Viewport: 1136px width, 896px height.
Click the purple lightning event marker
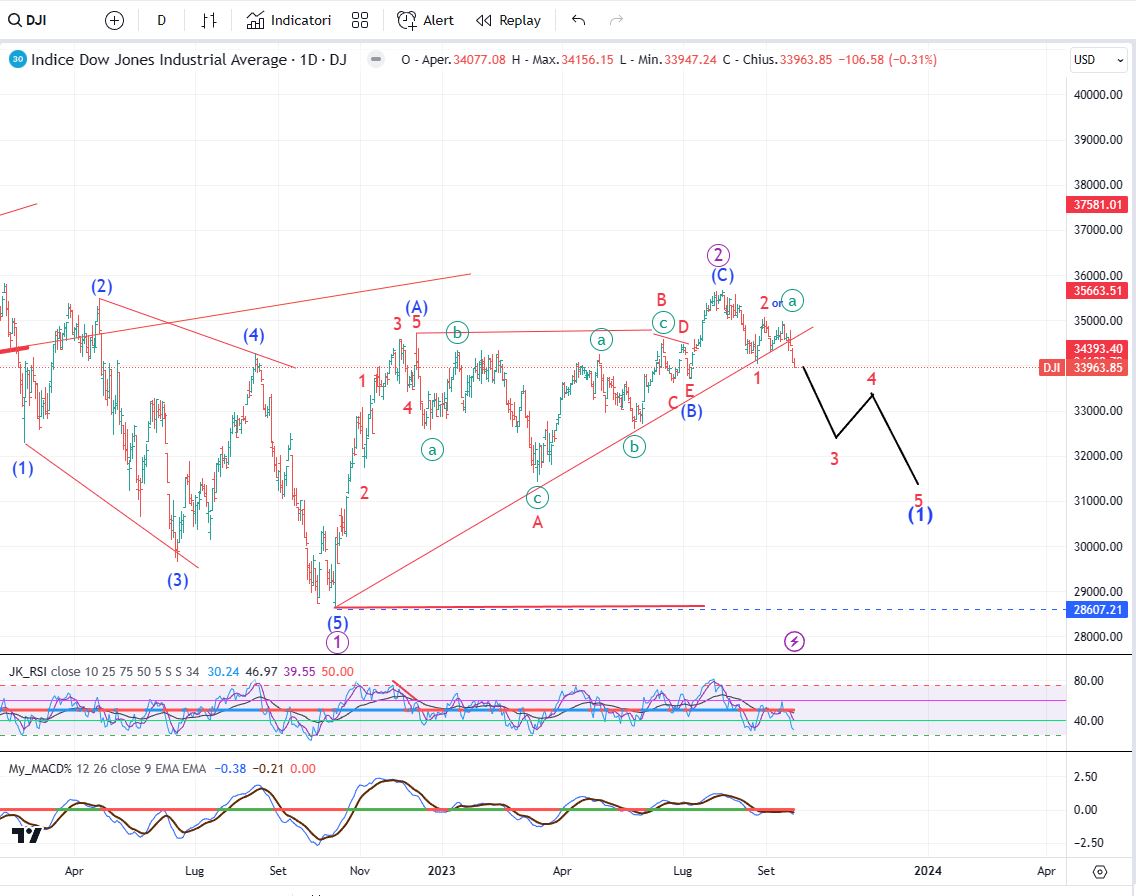[x=795, y=641]
